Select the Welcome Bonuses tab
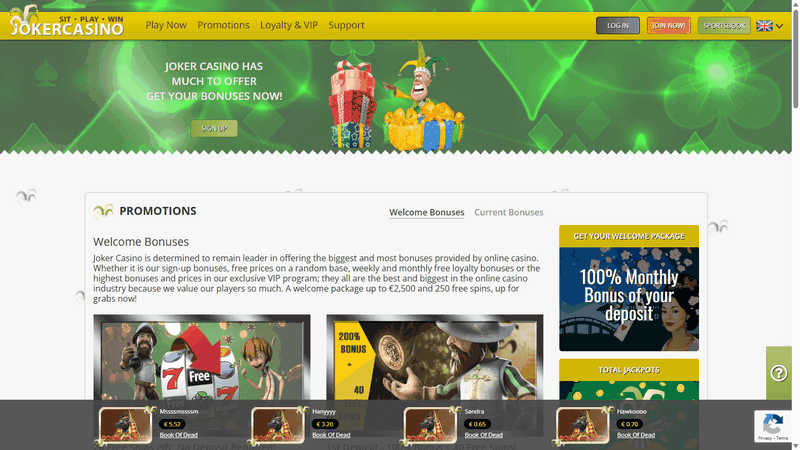This screenshot has height=450, width=800. 427,212
